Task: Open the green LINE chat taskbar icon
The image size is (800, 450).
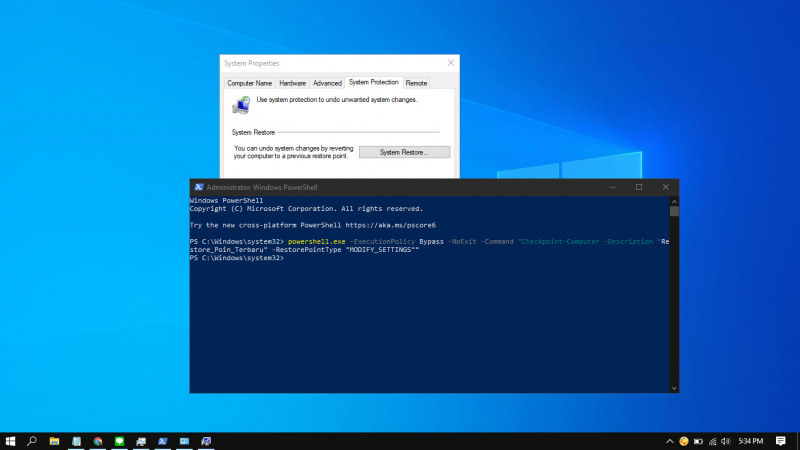Action: (119, 441)
